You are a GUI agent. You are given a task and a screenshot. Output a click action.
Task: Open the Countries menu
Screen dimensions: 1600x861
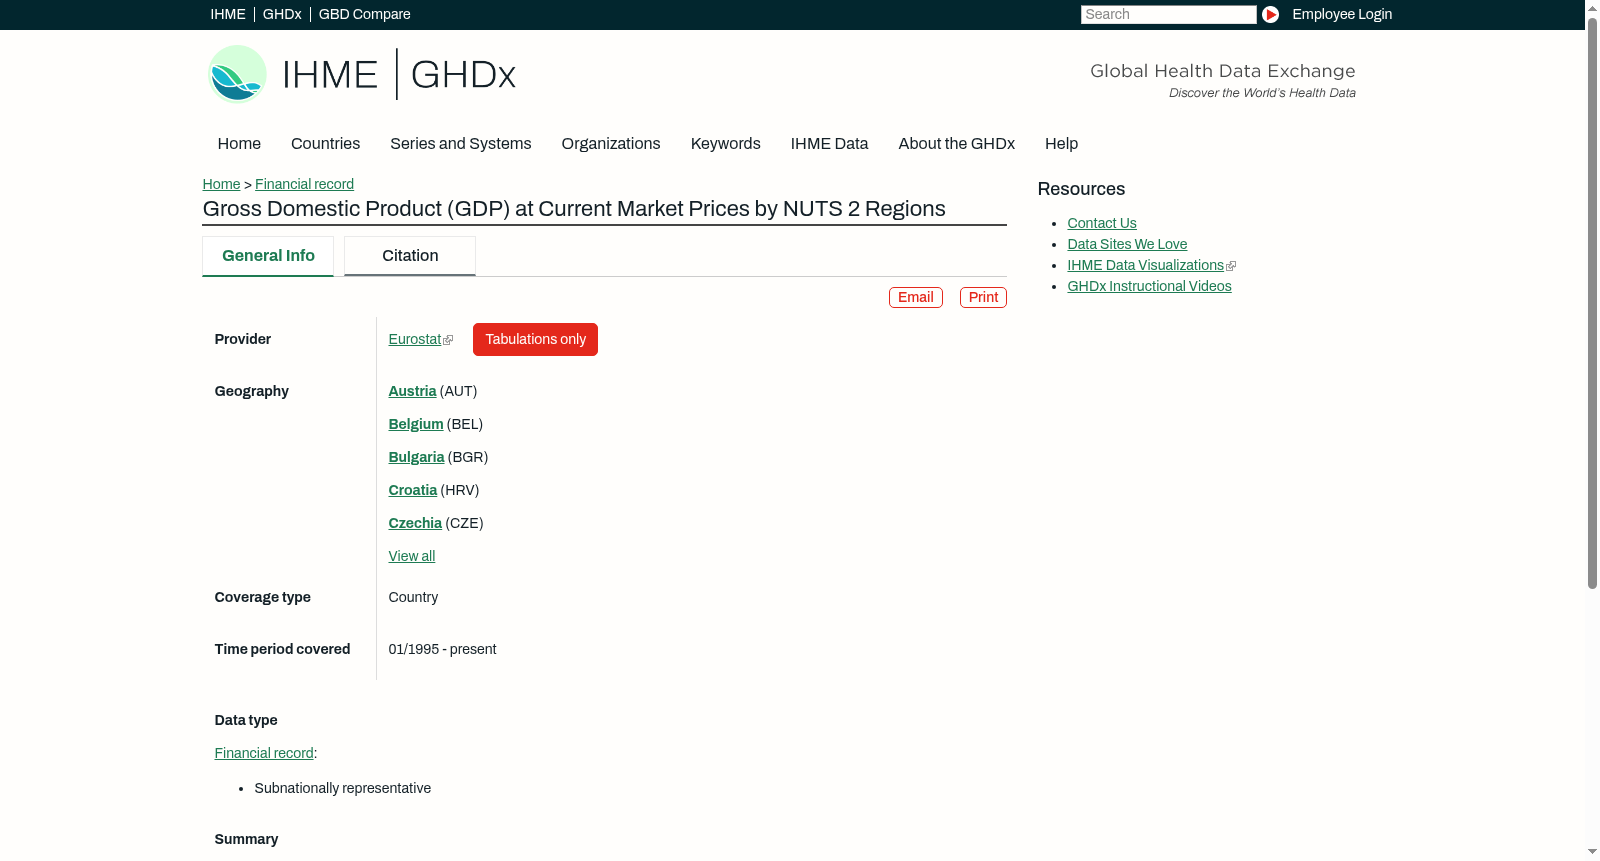(x=325, y=143)
